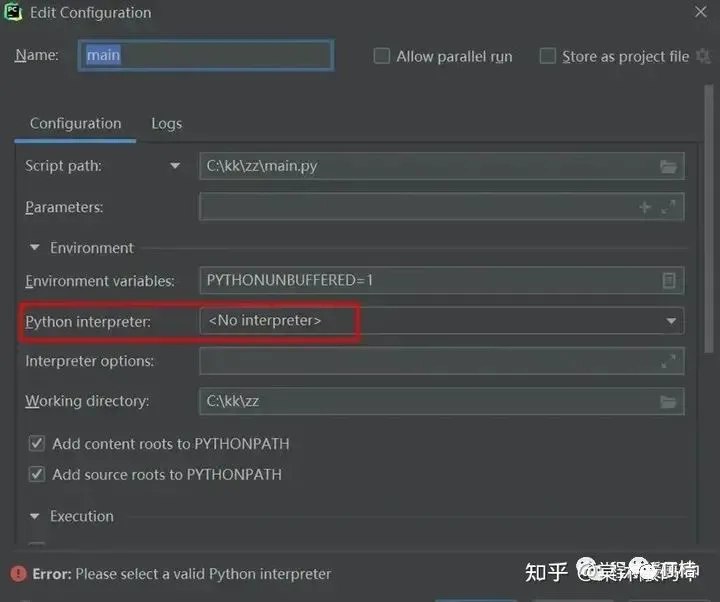The image size is (720, 602).
Task: Open the Python interpreter dropdown
Action: coord(671,321)
